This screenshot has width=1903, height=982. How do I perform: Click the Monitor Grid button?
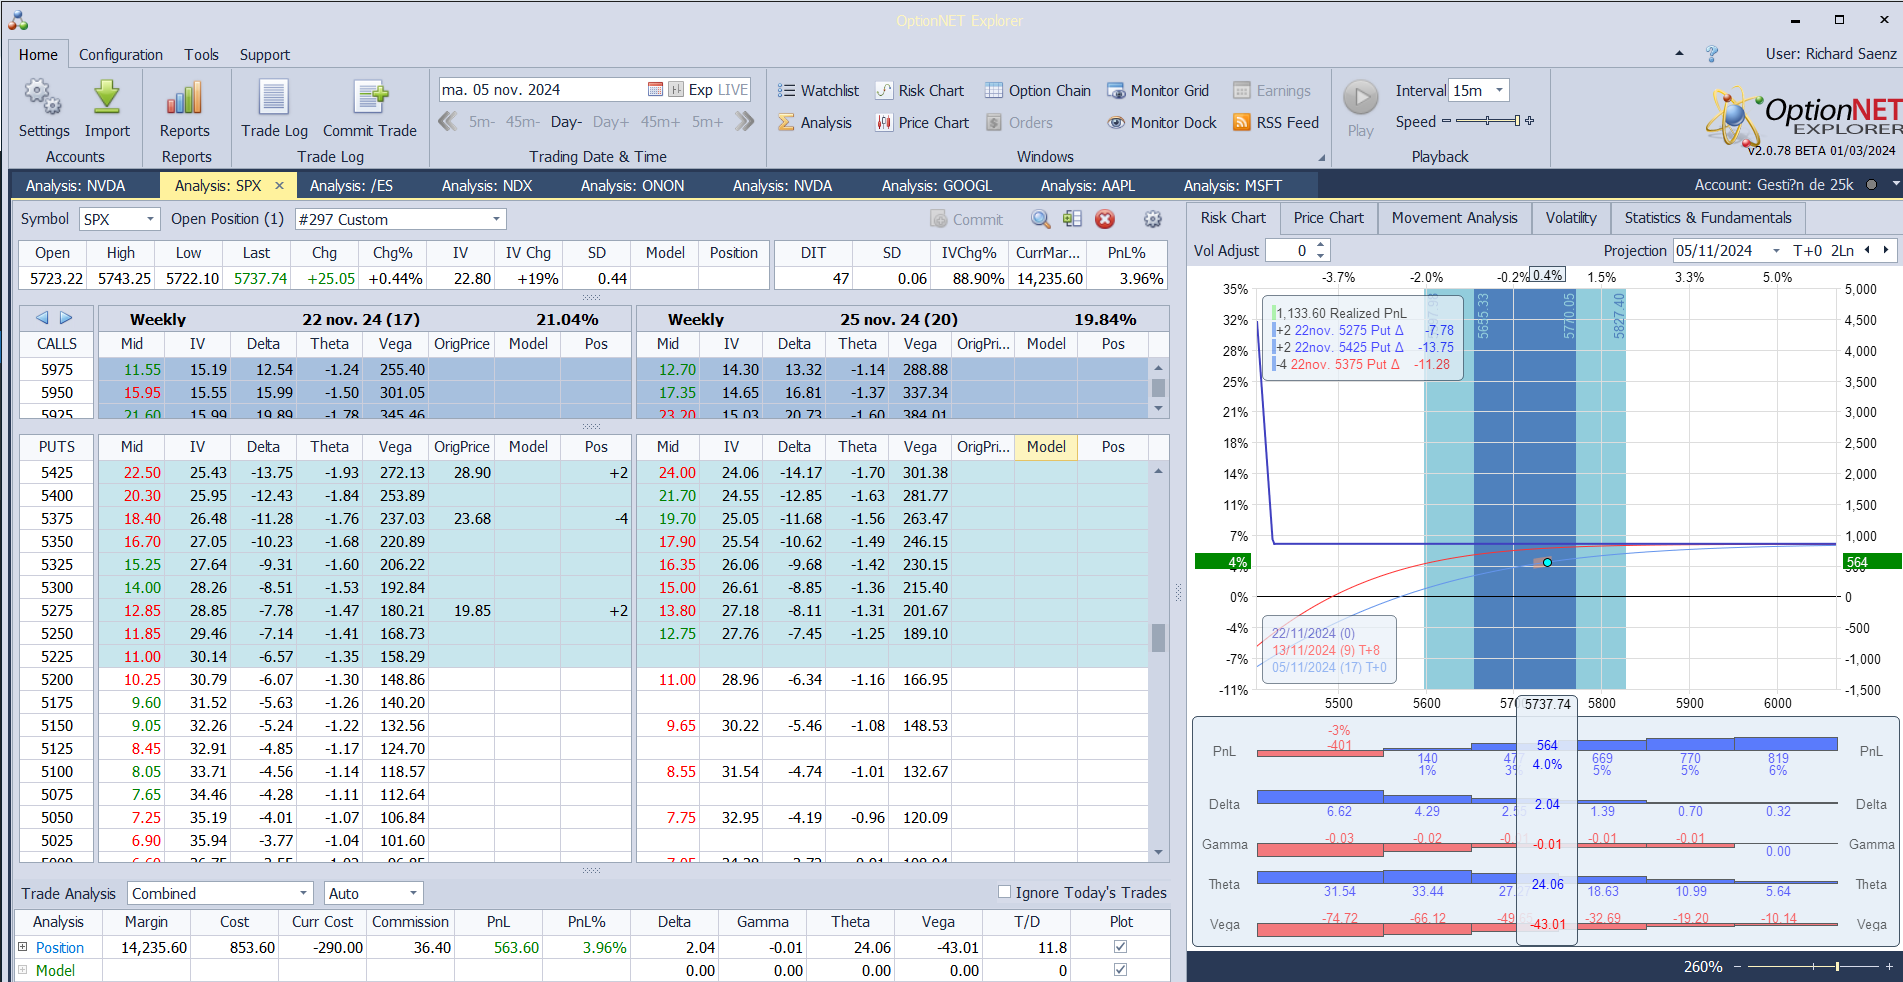click(1158, 91)
